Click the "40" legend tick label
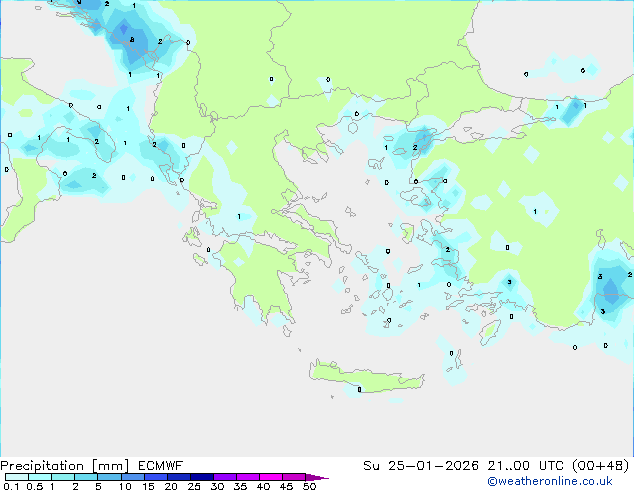The height and width of the screenshot is (490, 634). coord(263,486)
